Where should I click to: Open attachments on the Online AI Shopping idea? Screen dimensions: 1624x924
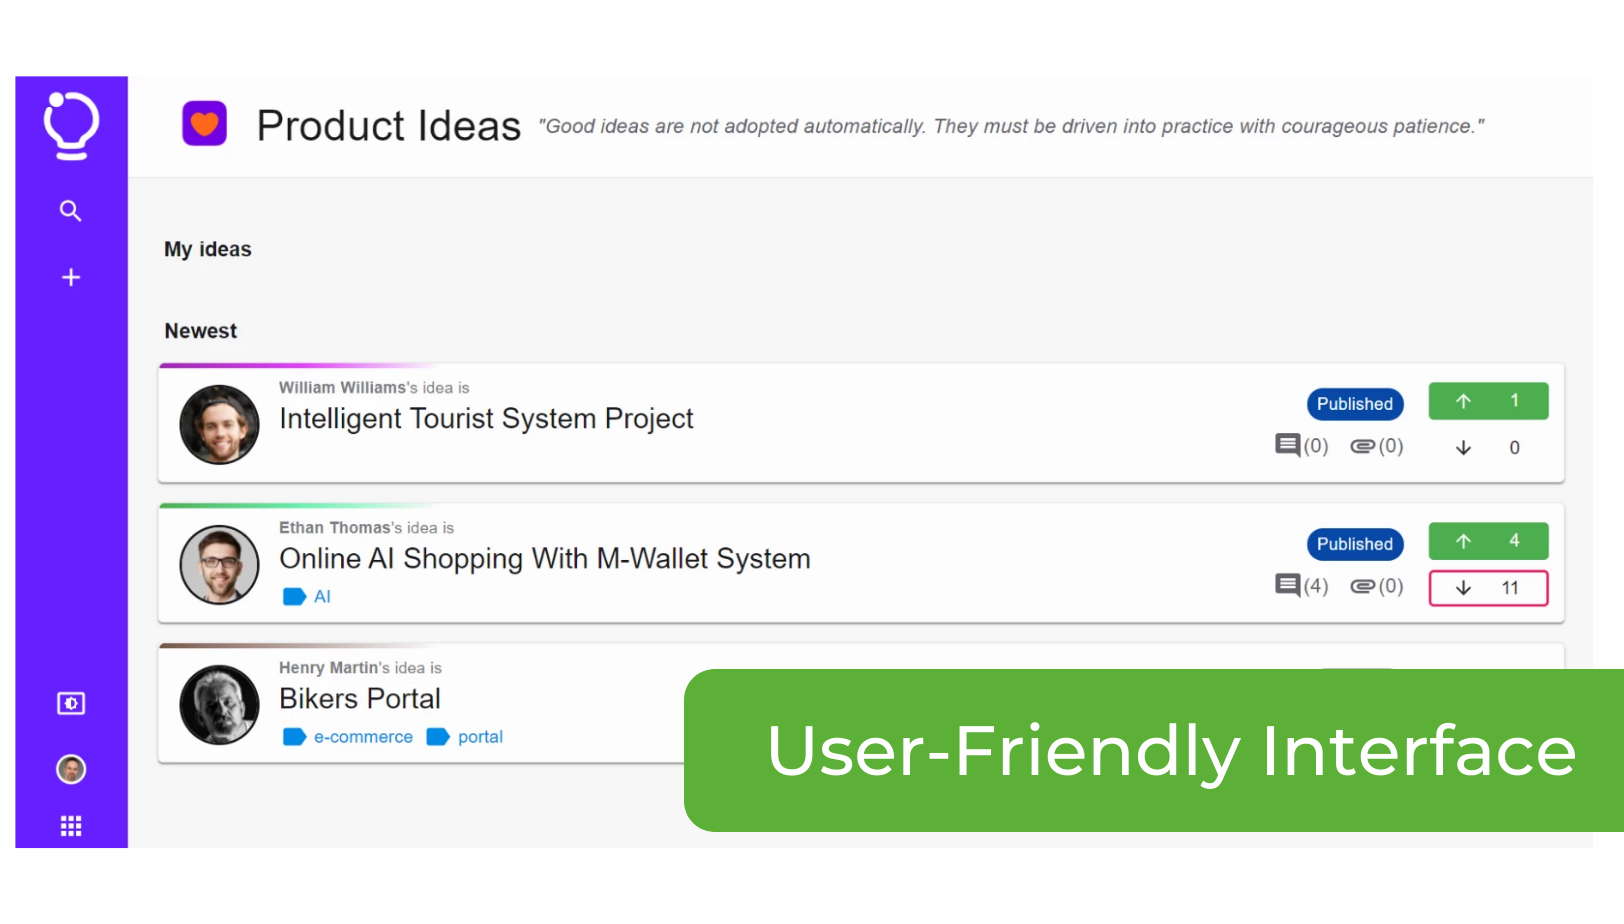tap(1376, 586)
